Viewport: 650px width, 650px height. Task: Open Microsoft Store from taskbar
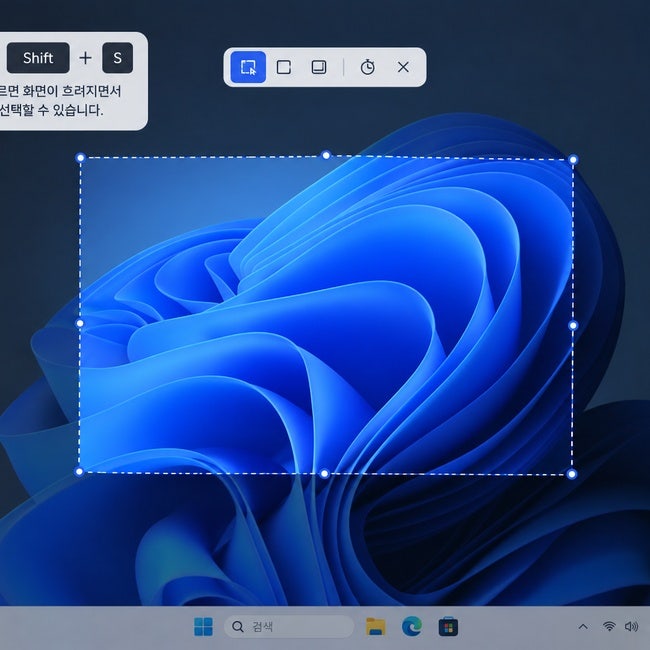click(448, 626)
